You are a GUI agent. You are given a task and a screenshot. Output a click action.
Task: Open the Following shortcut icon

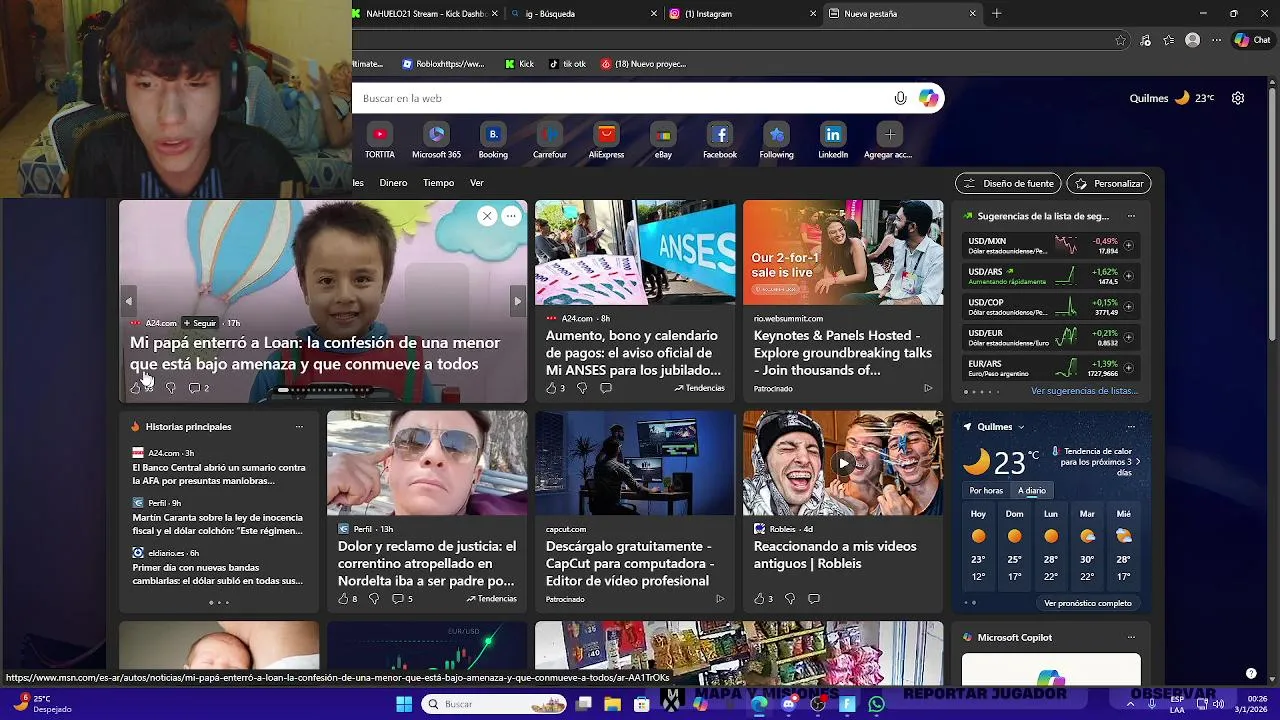click(776, 134)
